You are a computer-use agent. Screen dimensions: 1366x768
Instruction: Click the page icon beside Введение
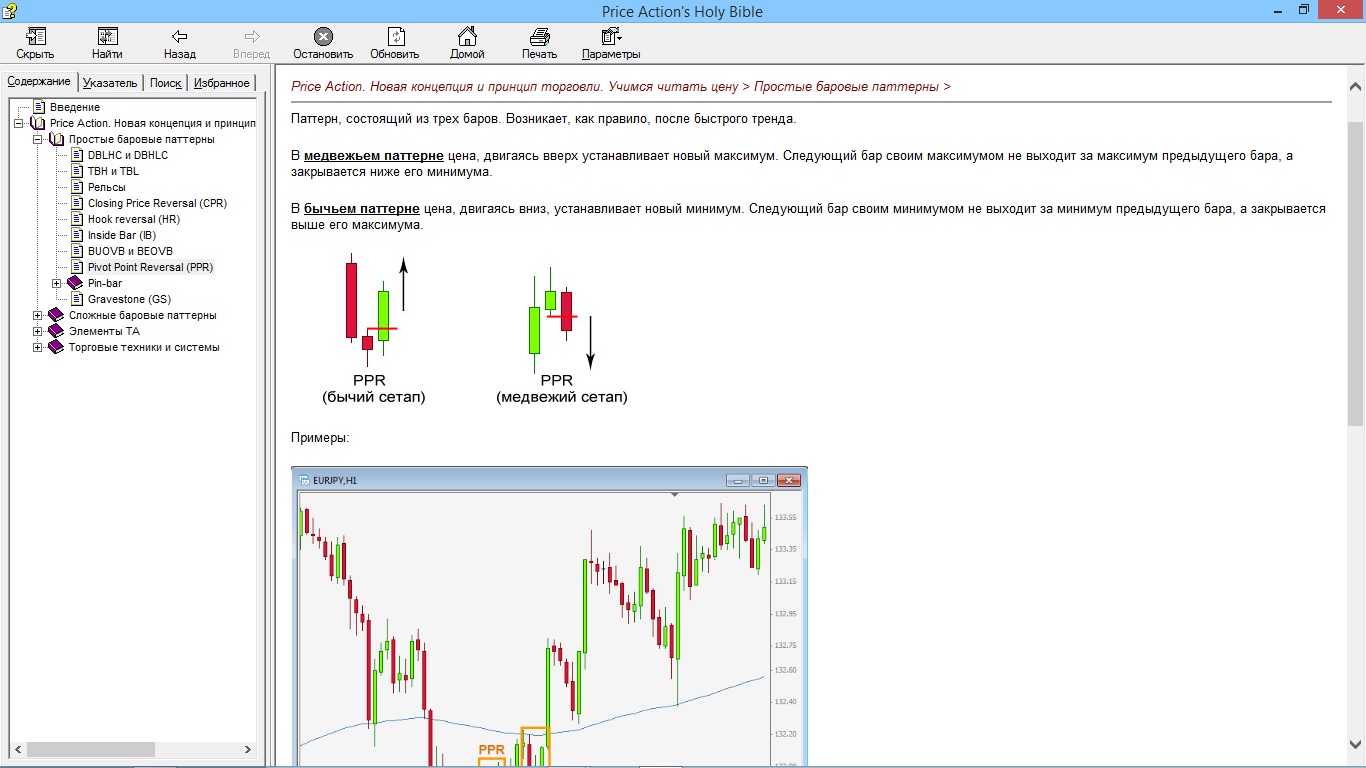click(x=39, y=107)
